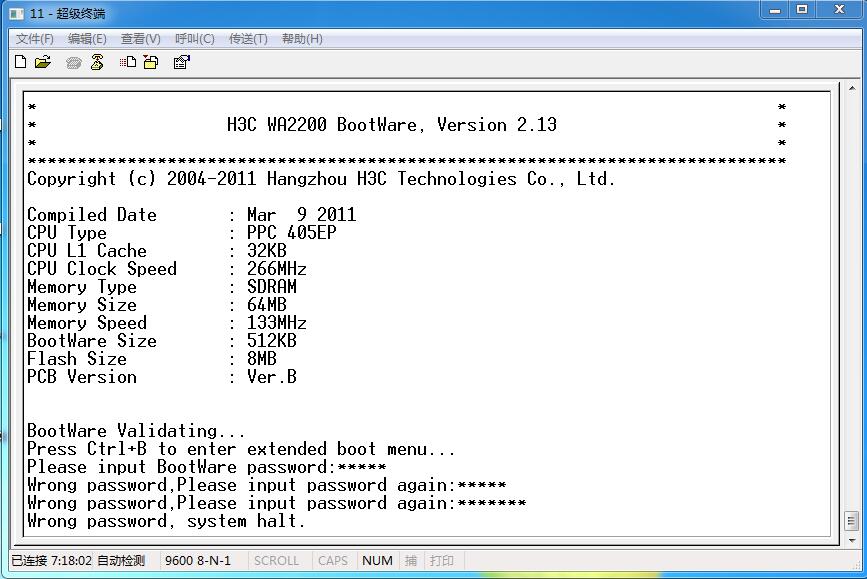The width and height of the screenshot is (867, 579).
Task: Click the vertical scrollbar thumb
Action: click(x=852, y=521)
